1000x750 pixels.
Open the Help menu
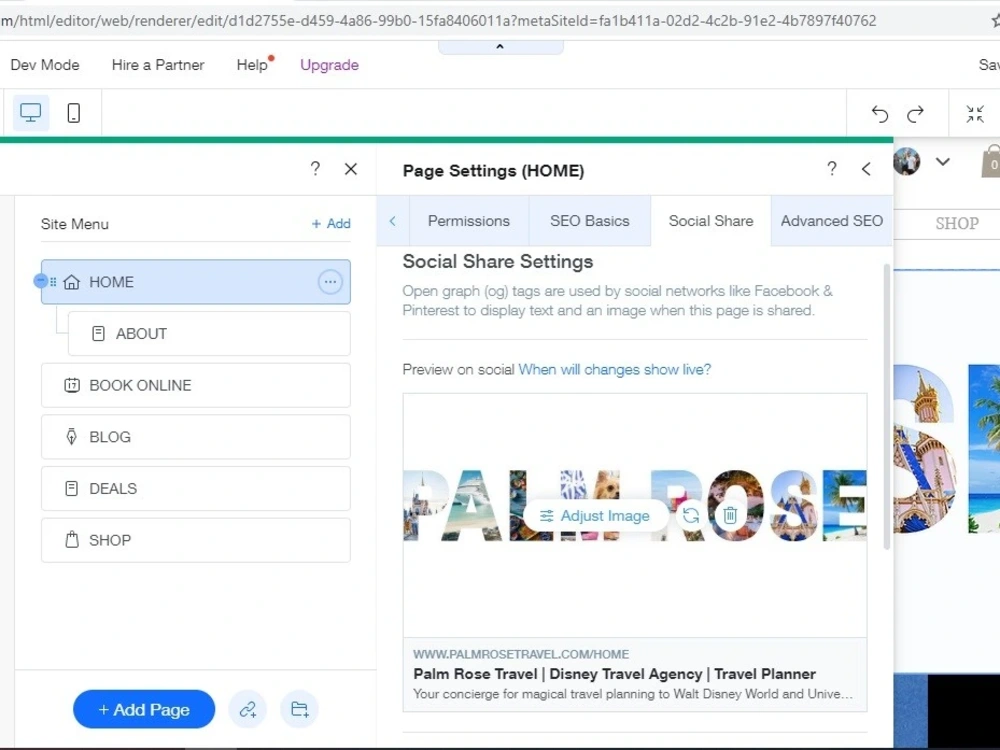pyautogui.click(x=253, y=65)
